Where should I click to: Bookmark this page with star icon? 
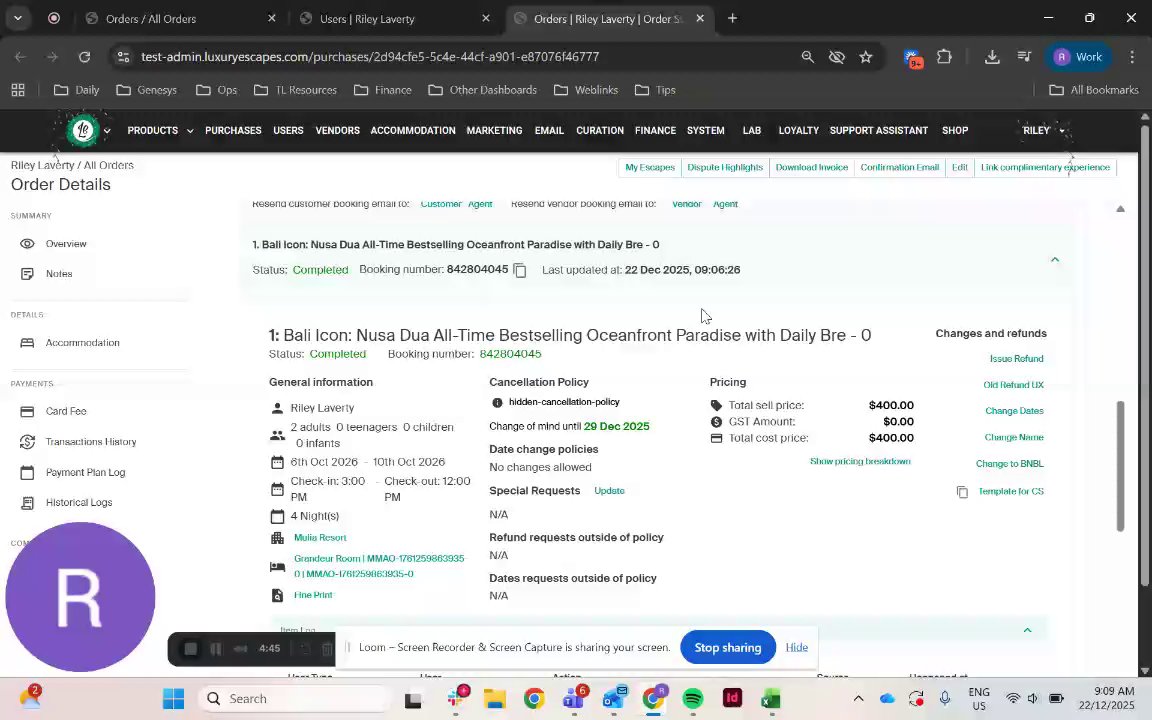coord(865,57)
